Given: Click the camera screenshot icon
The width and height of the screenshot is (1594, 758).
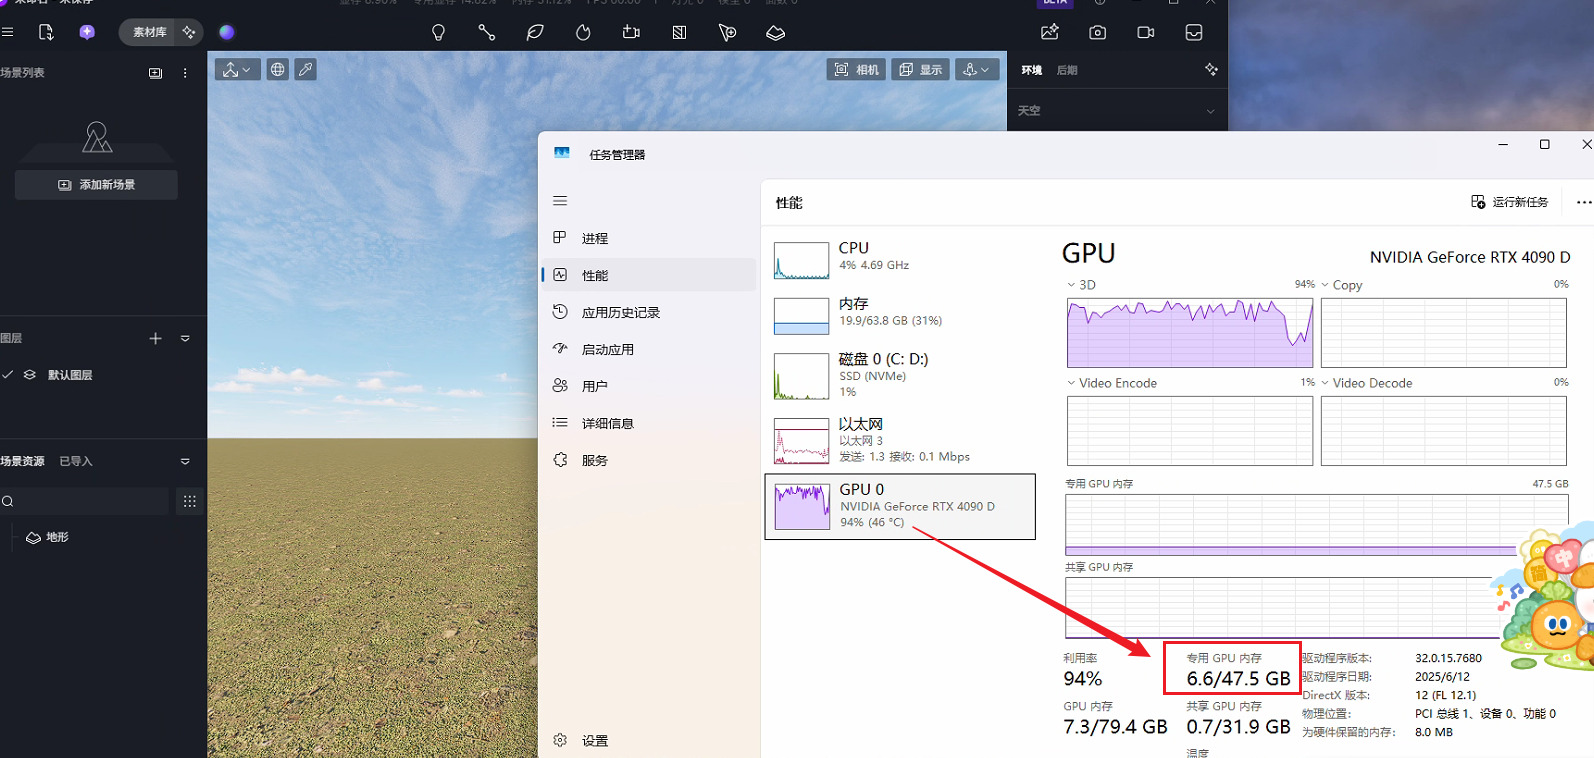Looking at the screenshot, I should pos(1098,32).
